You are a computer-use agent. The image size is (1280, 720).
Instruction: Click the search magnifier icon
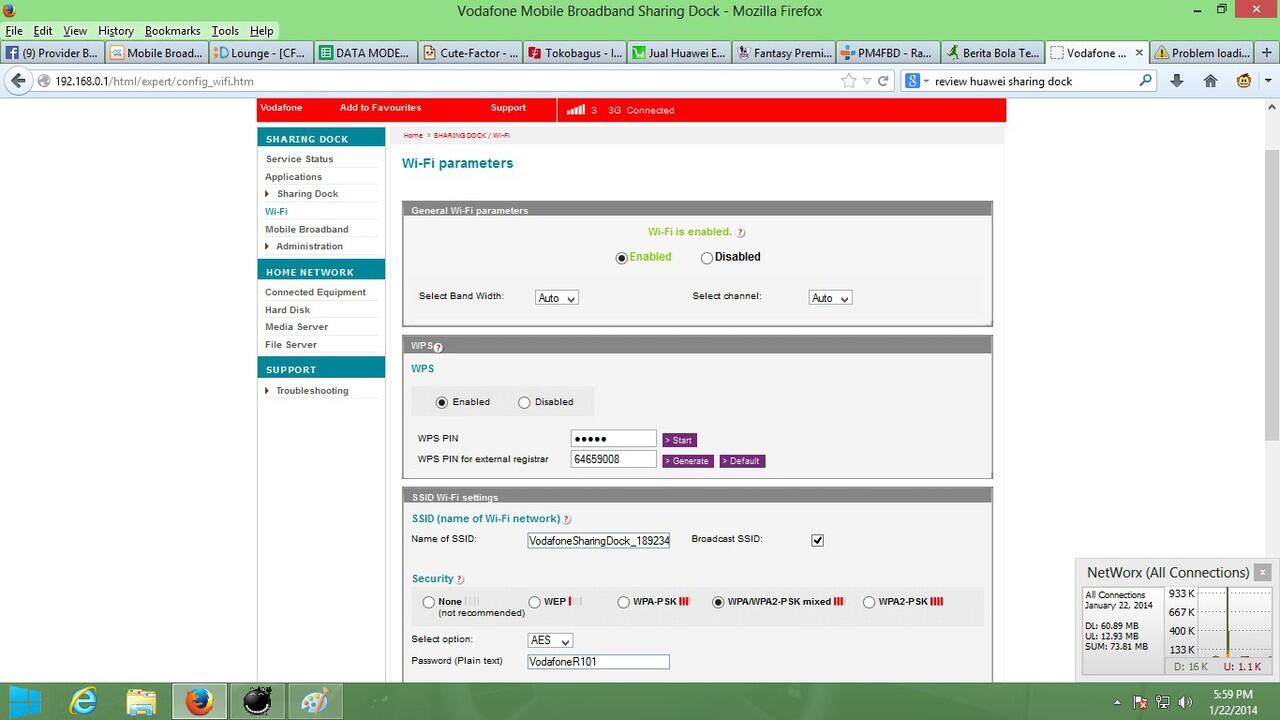[1146, 81]
